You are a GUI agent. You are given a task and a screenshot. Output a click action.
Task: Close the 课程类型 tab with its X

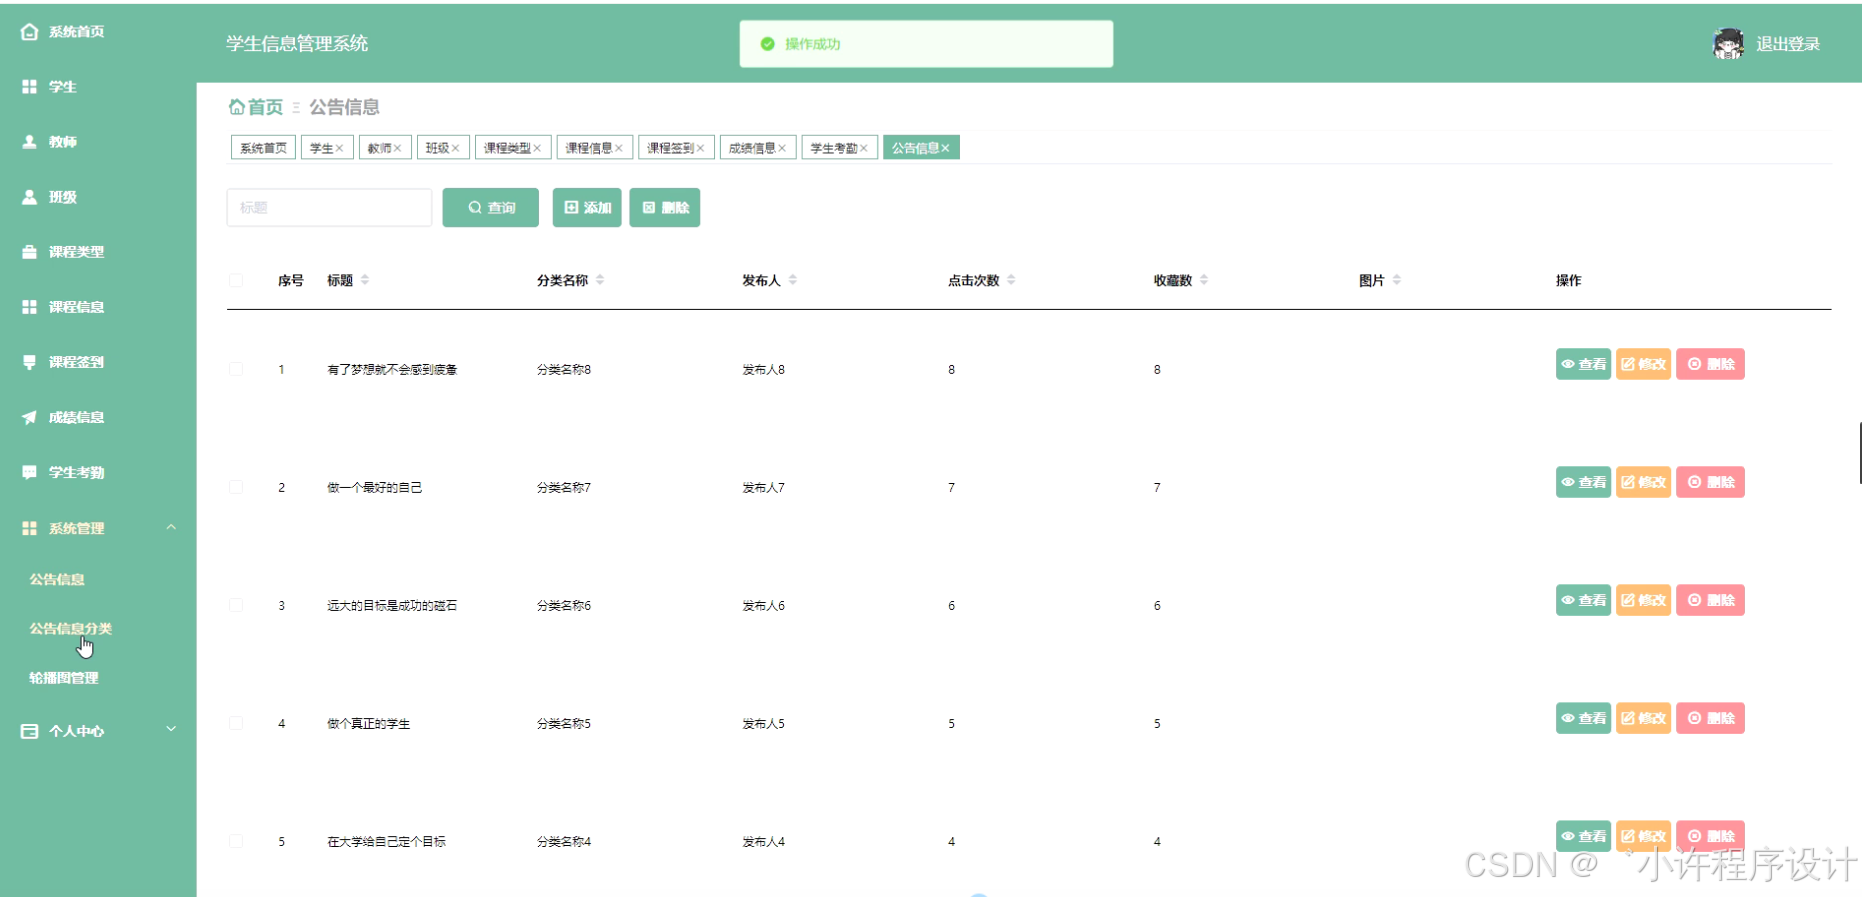(x=537, y=148)
